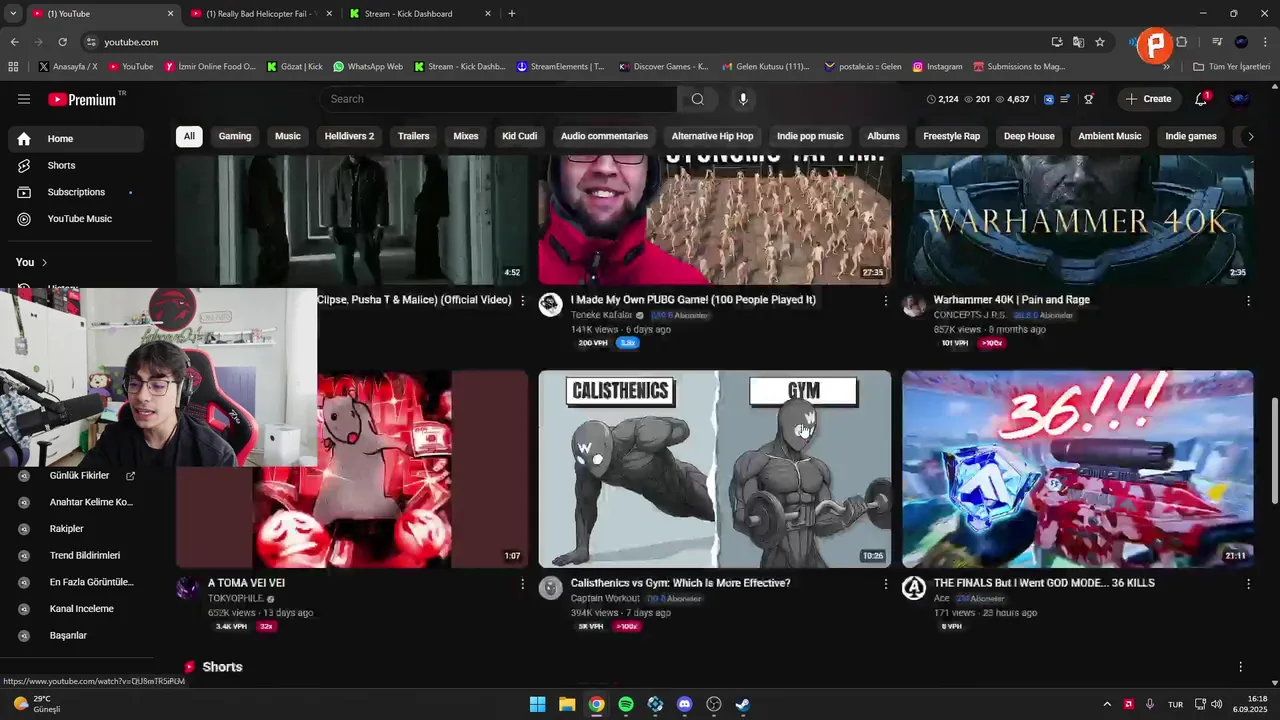The width and height of the screenshot is (1280, 720).
Task: Open Tüm Yer İşaretleri bookmarks folder
Action: (x=1231, y=67)
